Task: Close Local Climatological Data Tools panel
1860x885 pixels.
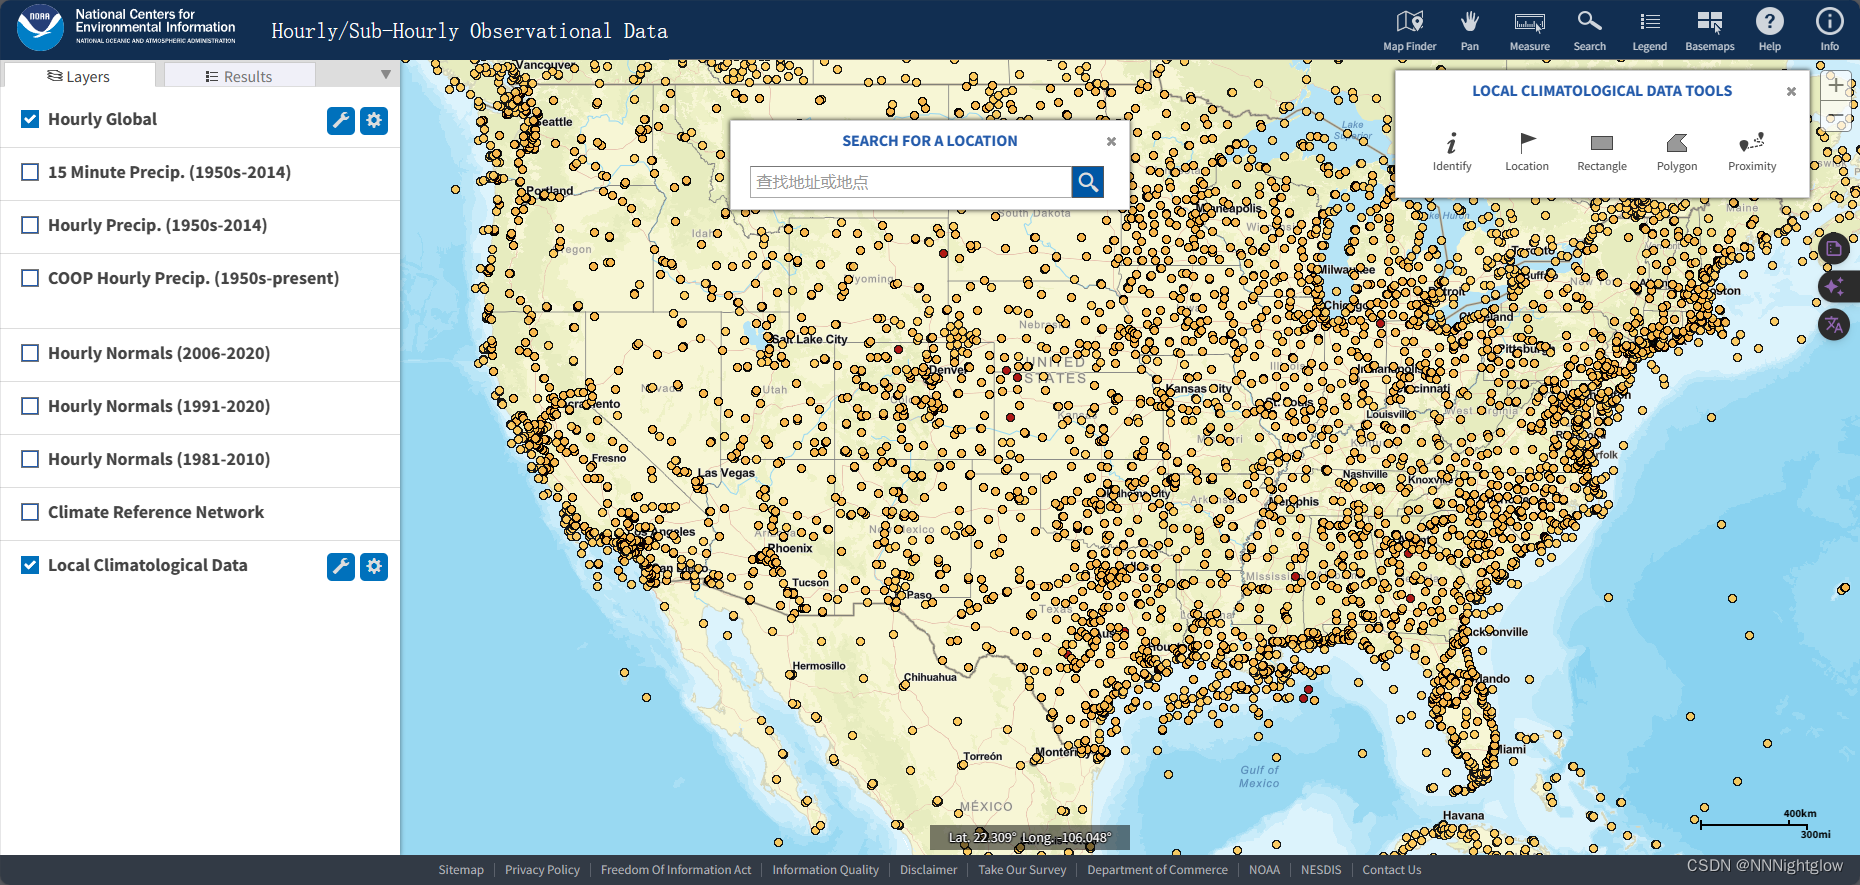Action: point(1791,92)
